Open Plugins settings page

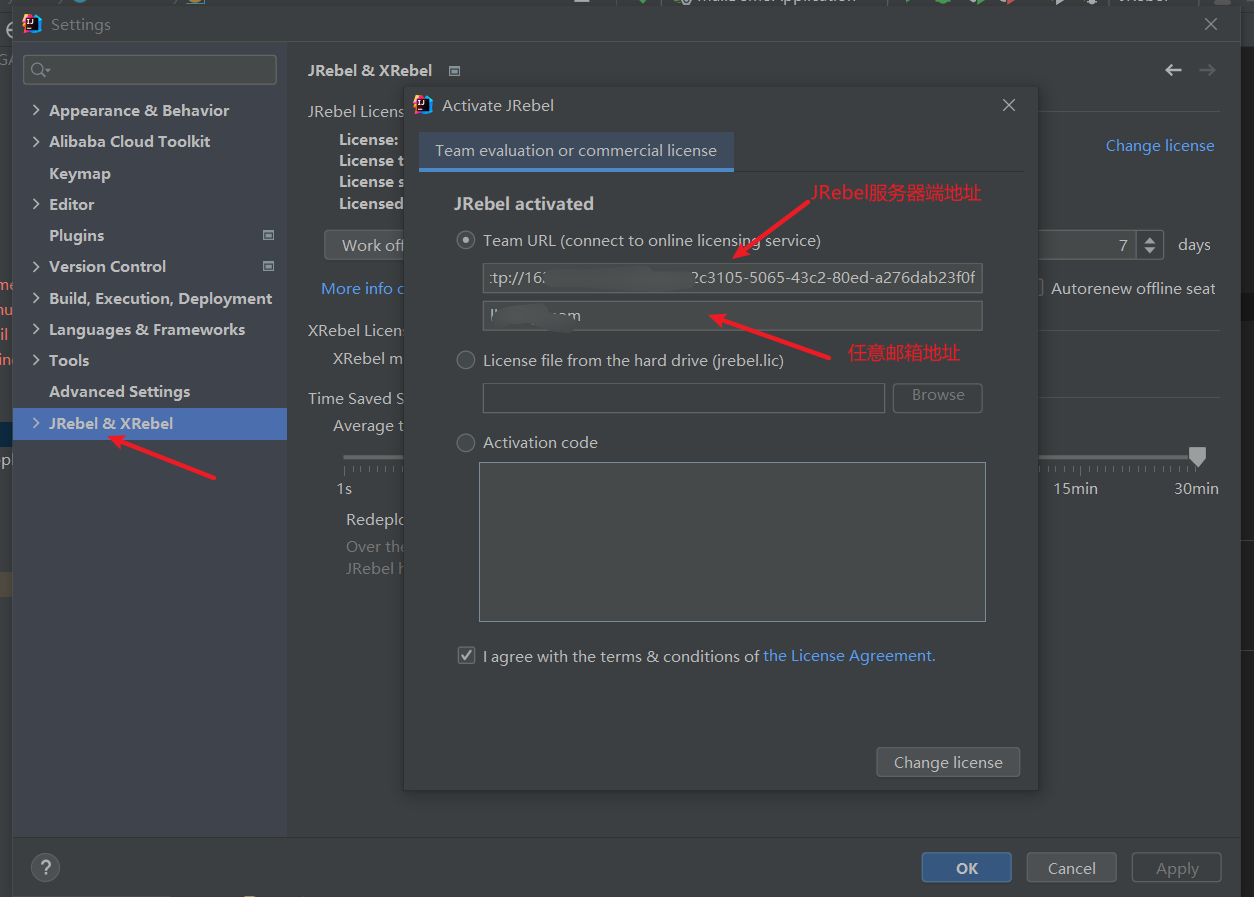coord(76,235)
